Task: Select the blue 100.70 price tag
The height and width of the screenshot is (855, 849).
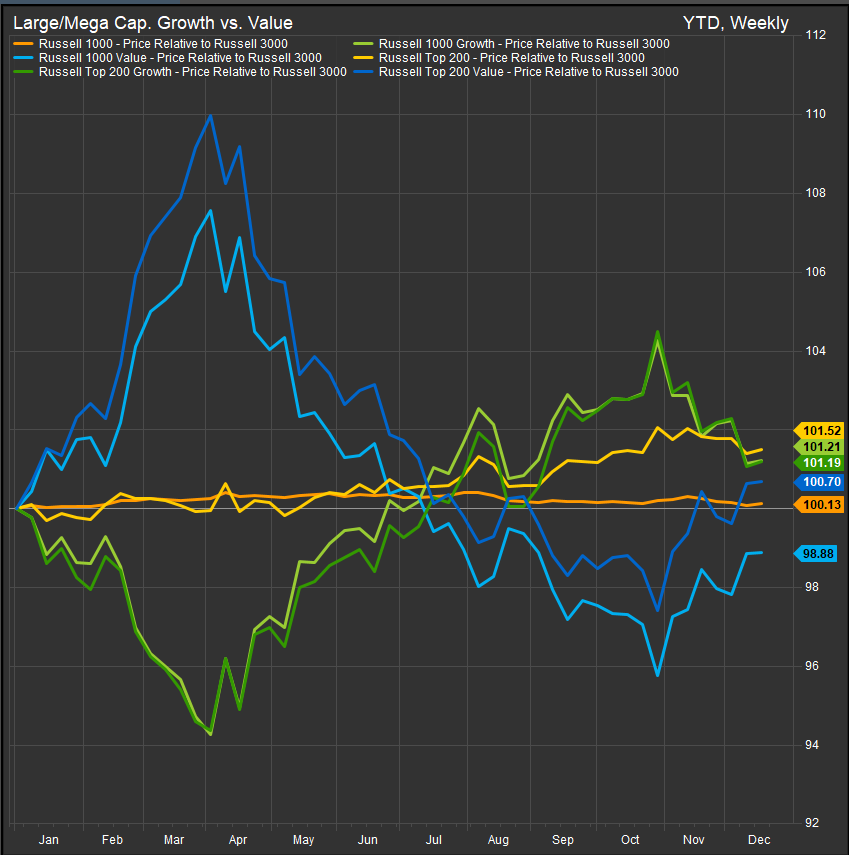Action: pyautogui.click(x=820, y=482)
